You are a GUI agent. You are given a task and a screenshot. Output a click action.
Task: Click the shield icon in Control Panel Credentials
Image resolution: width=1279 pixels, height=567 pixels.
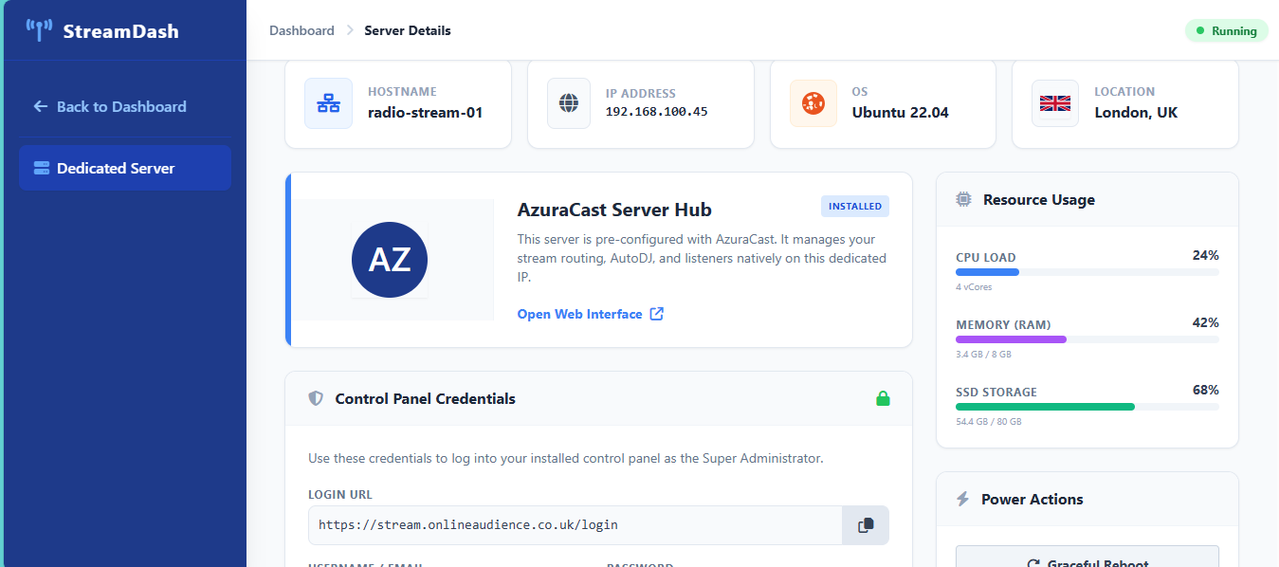[316, 398]
